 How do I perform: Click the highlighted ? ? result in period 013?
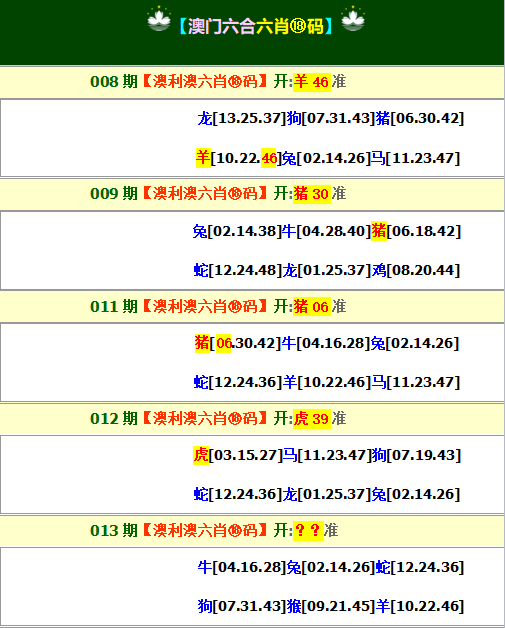pos(308,531)
